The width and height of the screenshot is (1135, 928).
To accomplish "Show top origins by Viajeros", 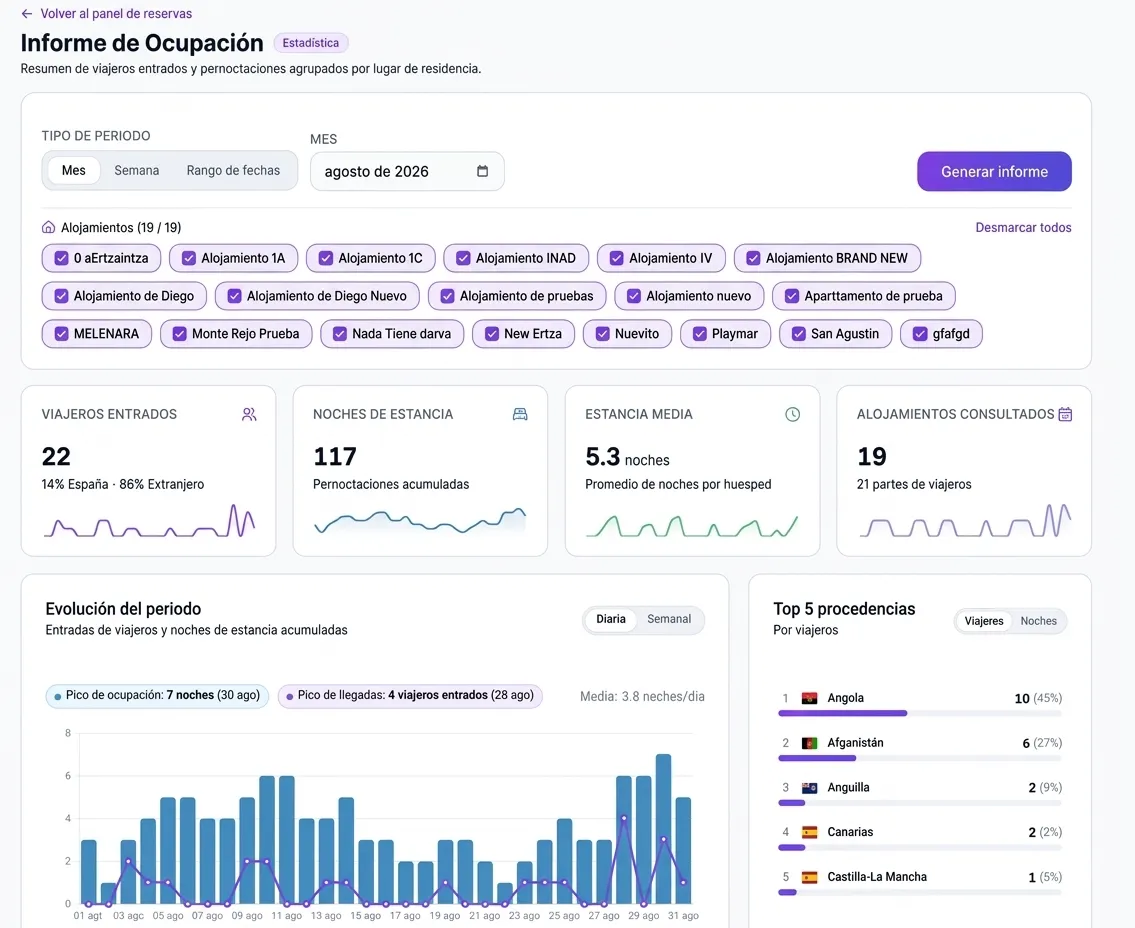I will pyautogui.click(x=984, y=621).
